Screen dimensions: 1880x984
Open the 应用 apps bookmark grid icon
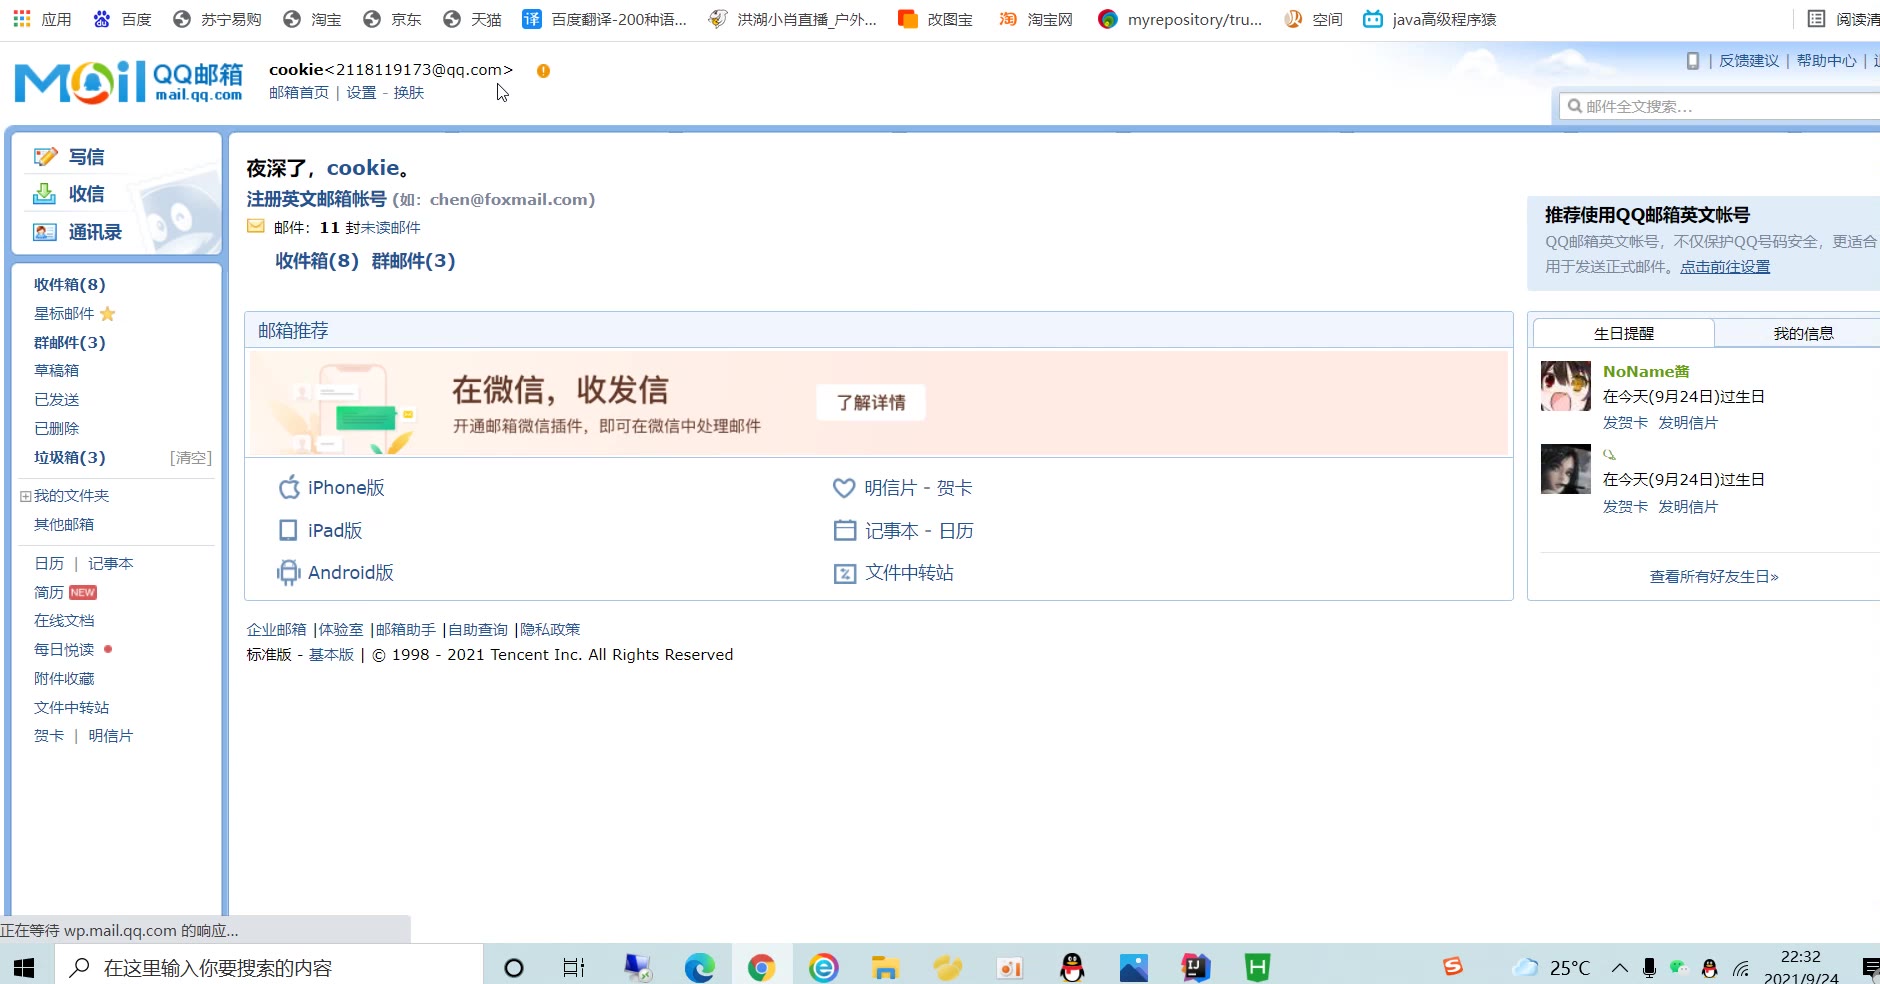tap(21, 18)
